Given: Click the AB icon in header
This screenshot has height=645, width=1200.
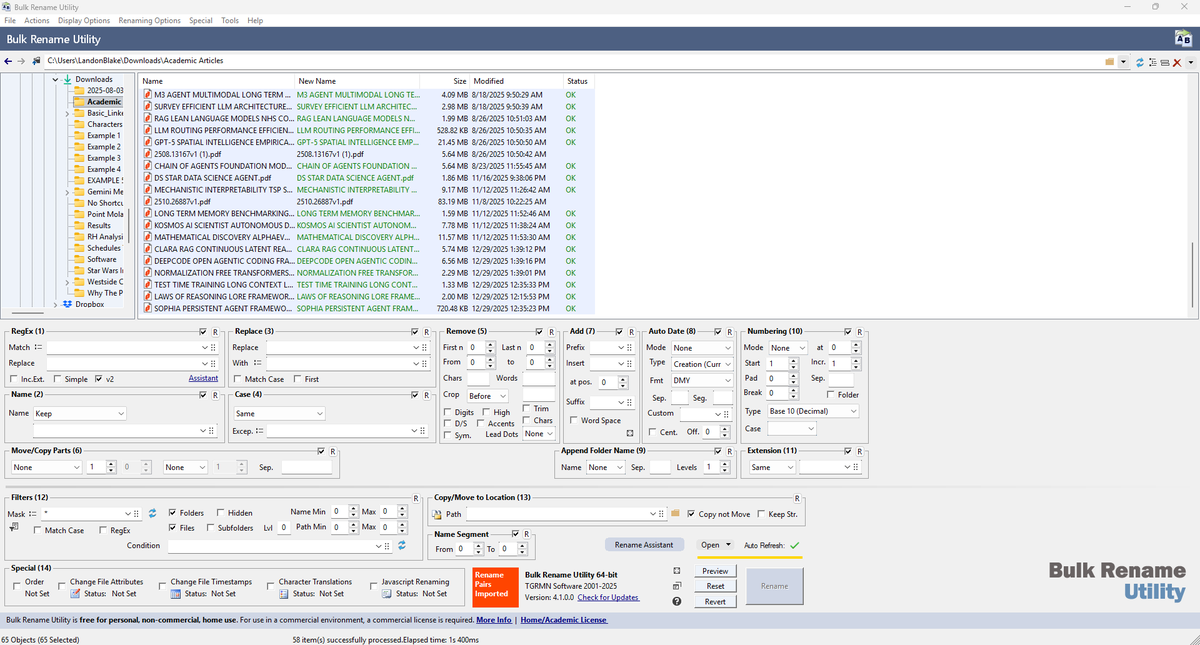Looking at the screenshot, I should [x=1182, y=38].
